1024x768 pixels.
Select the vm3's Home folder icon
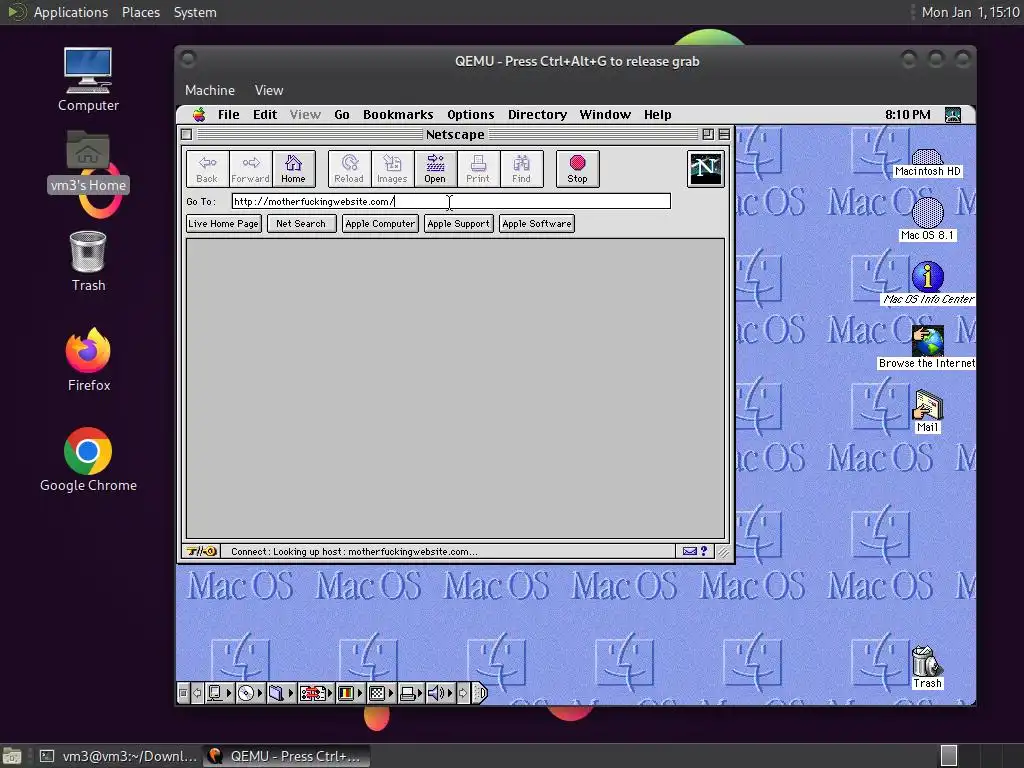(x=88, y=161)
